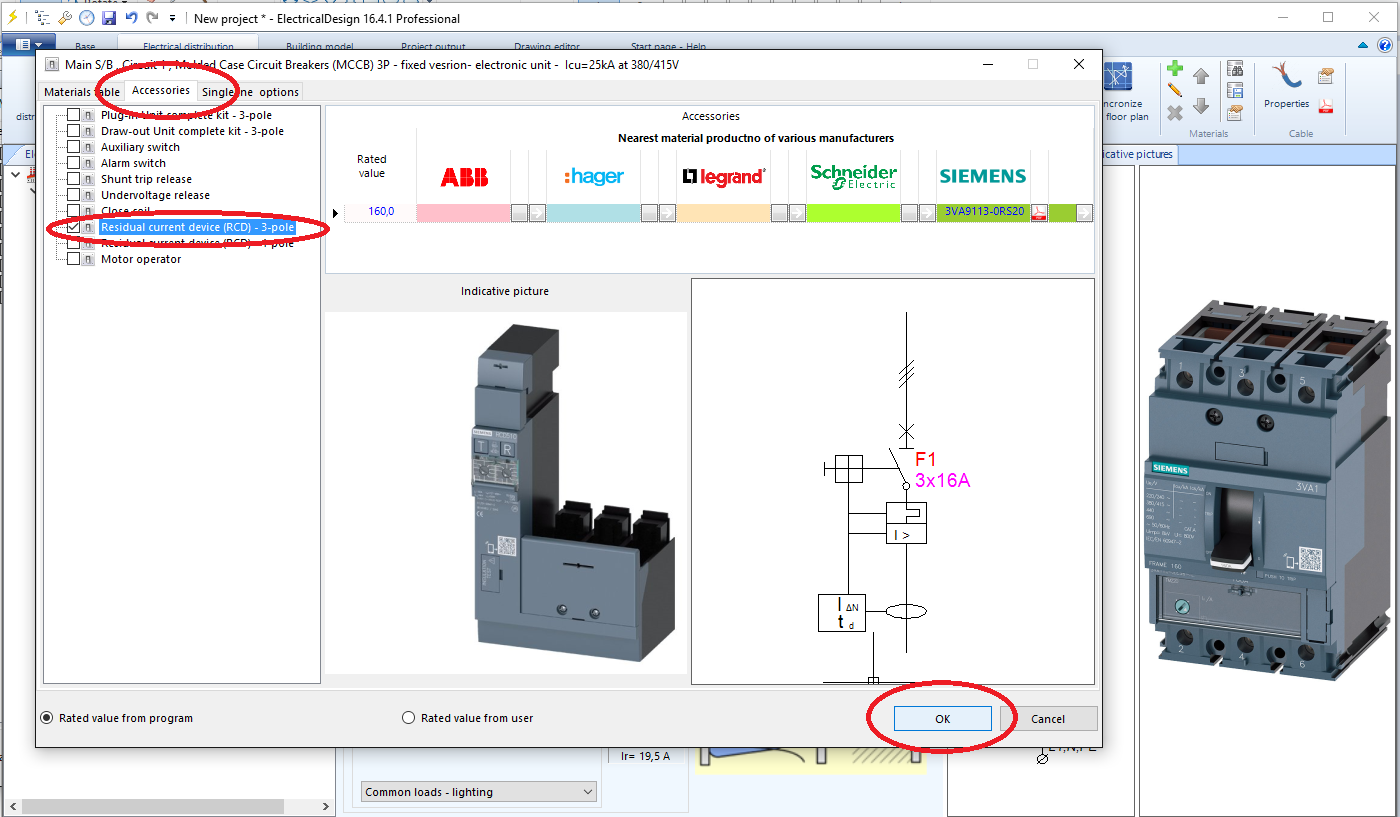Viewport: 1400px width, 817px height.
Task: Click the Siemens 3VA breaker indicative picture
Action: pyautogui.click(x=1265, y=490)
